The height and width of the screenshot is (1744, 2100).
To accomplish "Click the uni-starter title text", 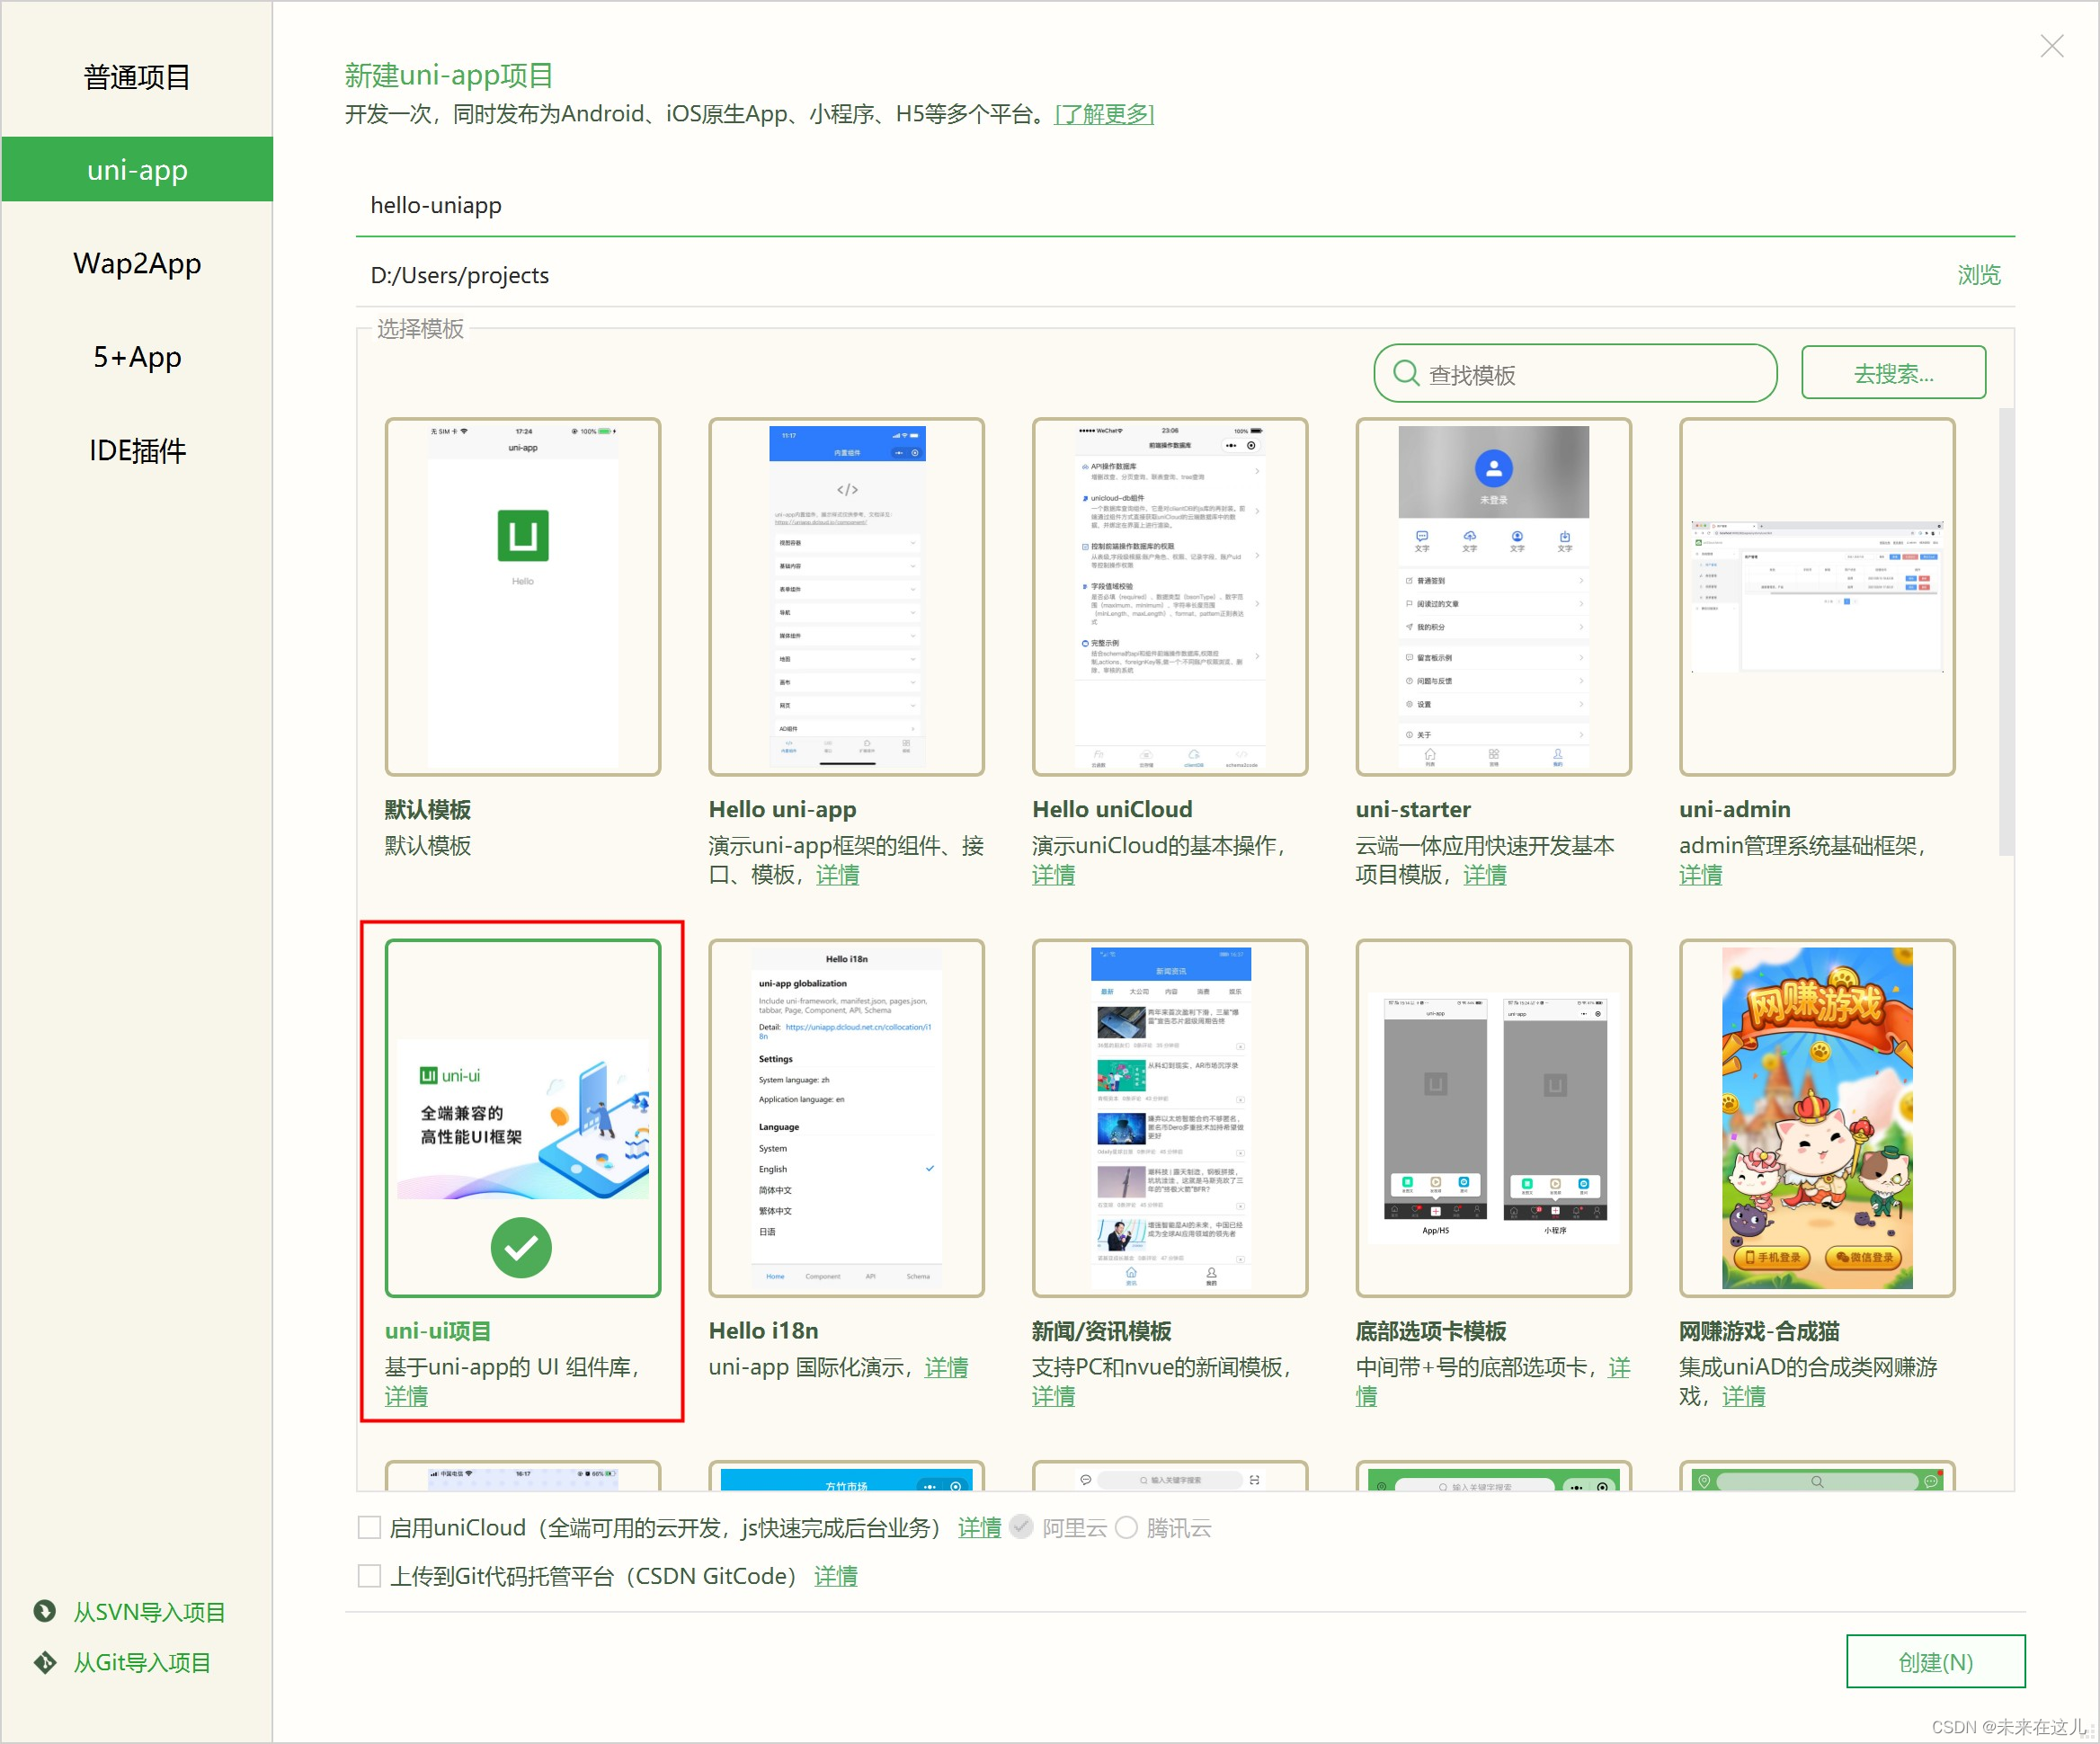I will pos(1413,809).
